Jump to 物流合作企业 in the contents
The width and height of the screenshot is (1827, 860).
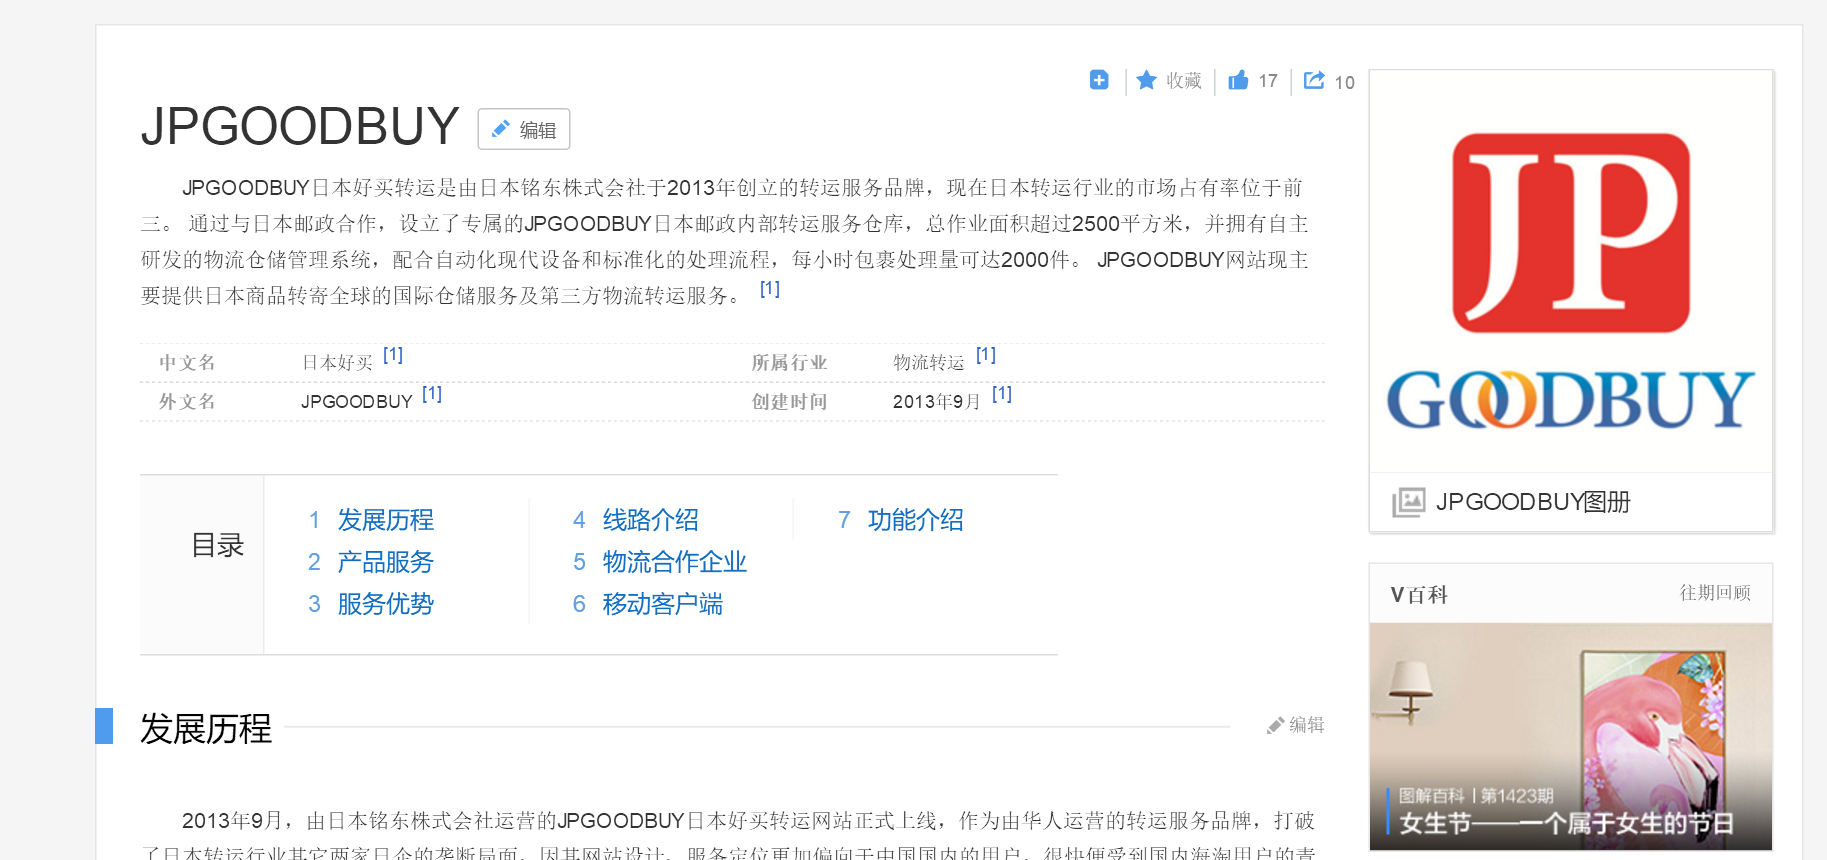(x=674, y=562)
